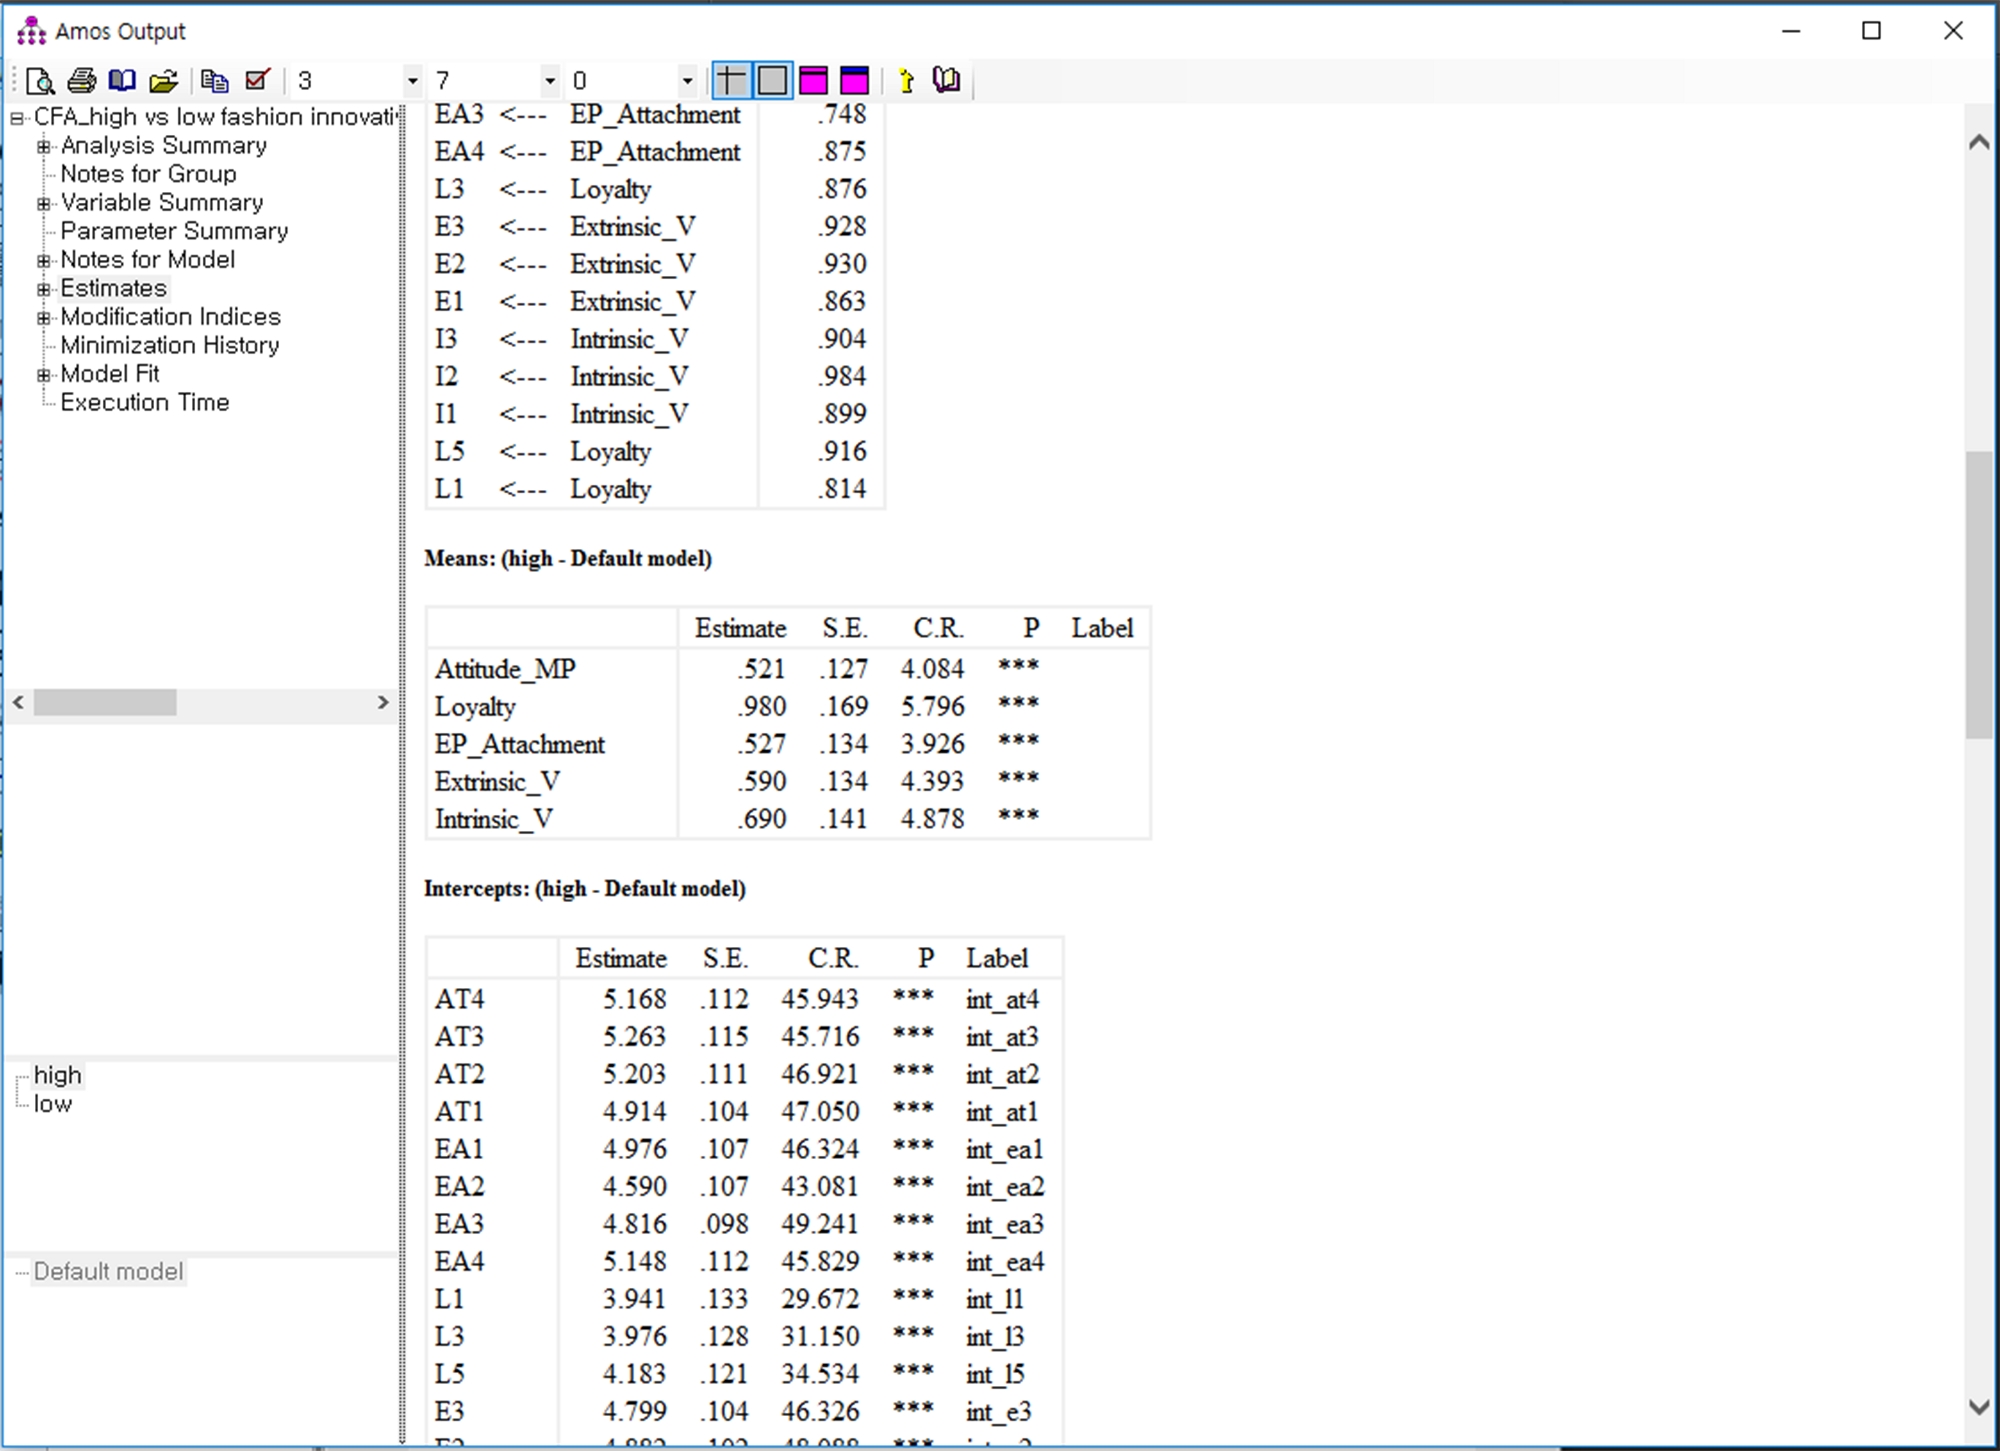This screenshot has height=1451, width=2000.
Task: Toggle the table border gray square button
Action: coord(772,81)
